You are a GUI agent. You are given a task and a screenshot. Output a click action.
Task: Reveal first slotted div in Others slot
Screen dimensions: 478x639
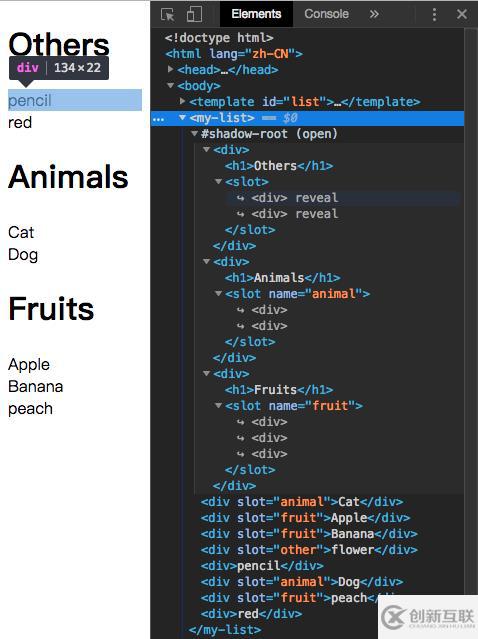click(316, 198)
